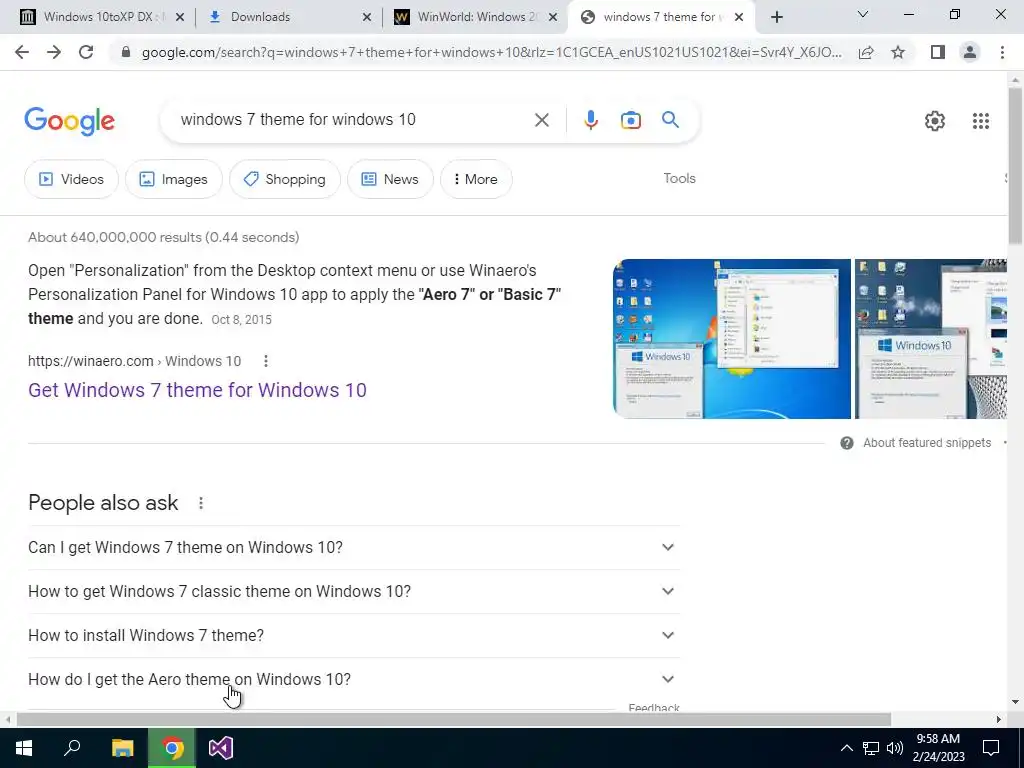Start voice search with the microphone
Viewport: 1024px width, 768px height.
coord(590,120)
